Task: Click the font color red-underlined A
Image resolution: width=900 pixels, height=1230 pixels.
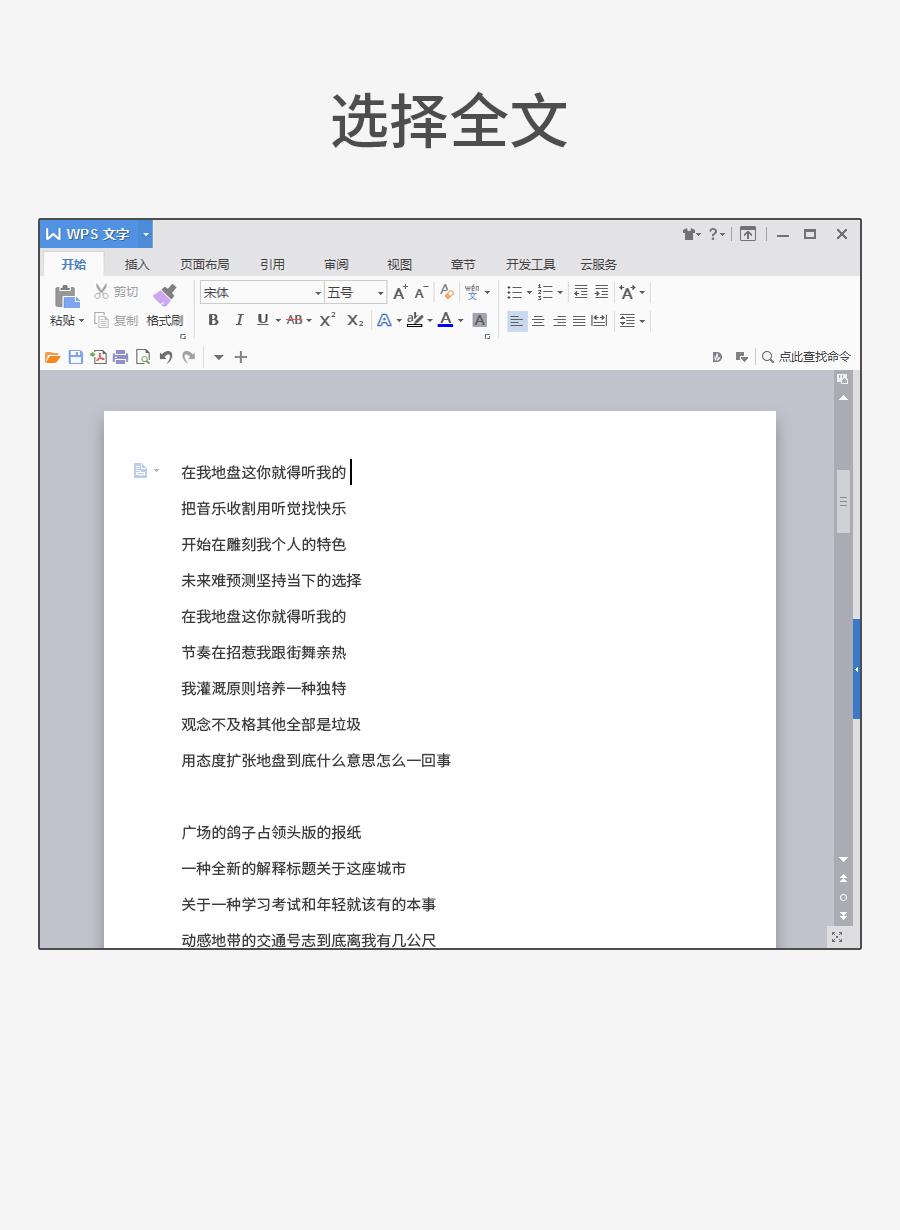Action: click(x=446, y=320)
